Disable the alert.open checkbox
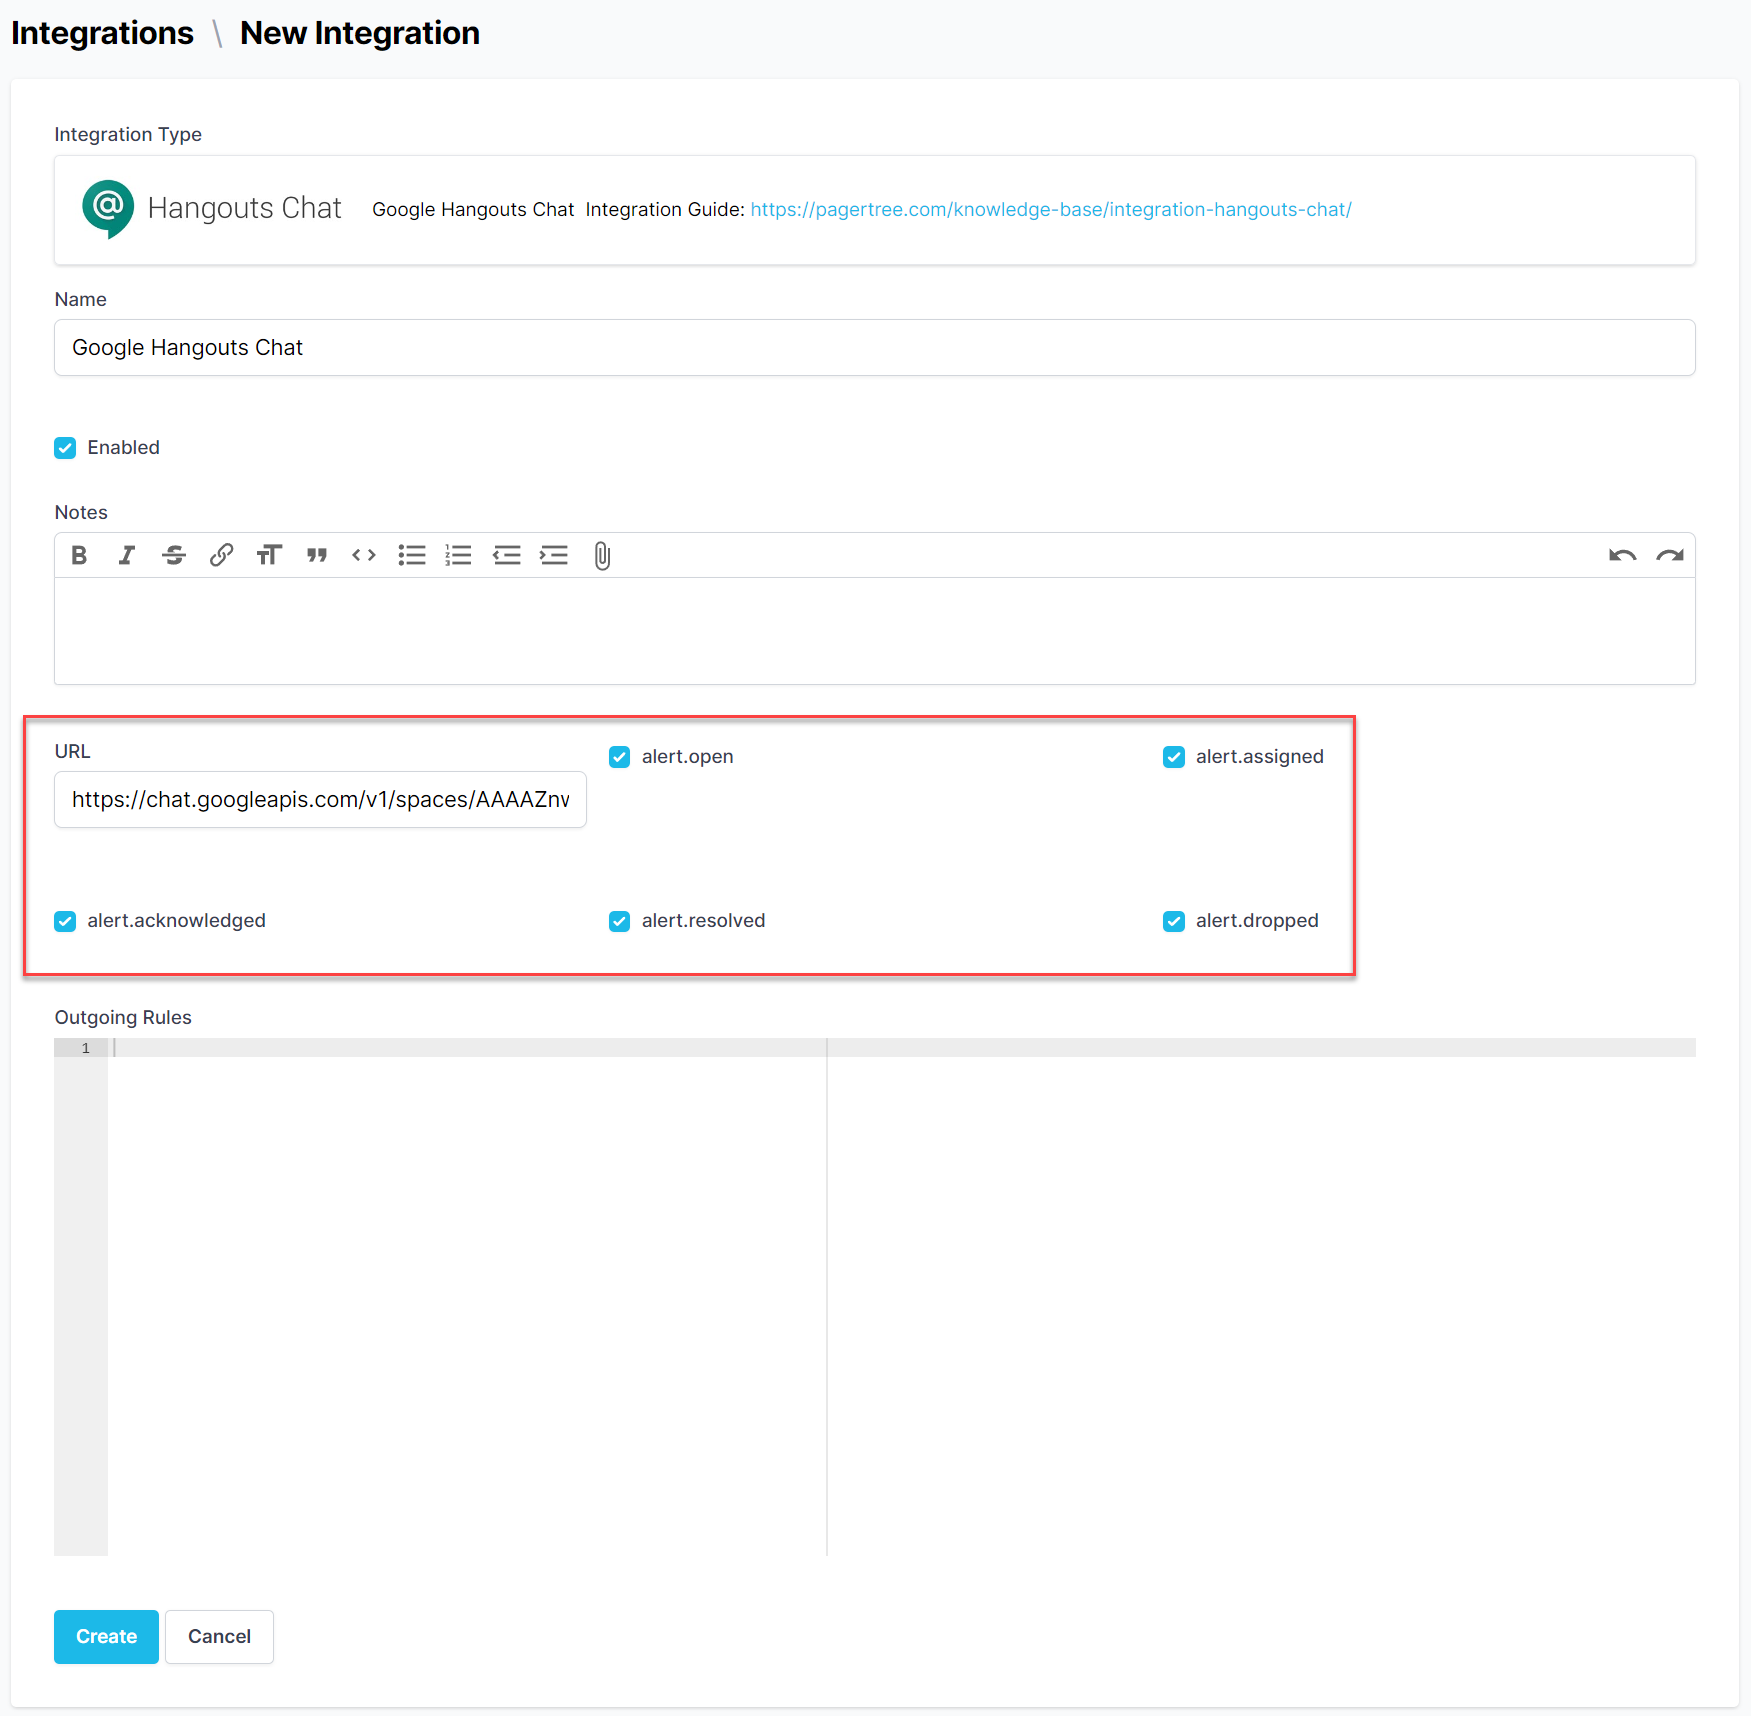 coord(620,757)
